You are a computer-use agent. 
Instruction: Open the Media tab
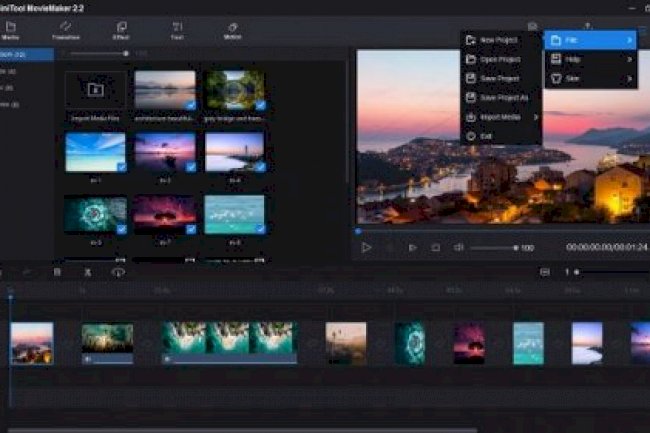pyautogui.click(x=10, y=30)
